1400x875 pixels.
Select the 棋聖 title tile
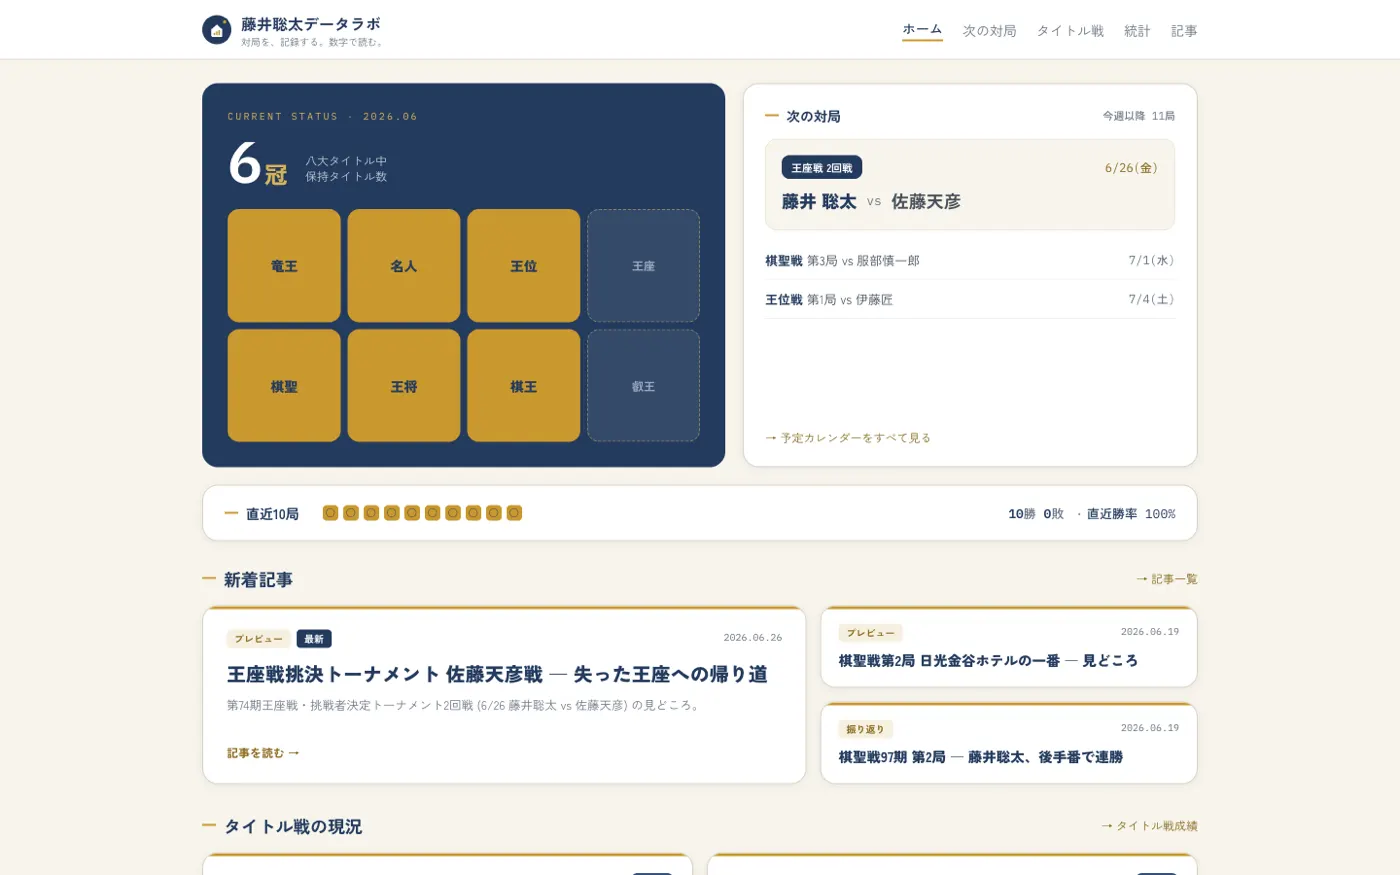[284, 386]
